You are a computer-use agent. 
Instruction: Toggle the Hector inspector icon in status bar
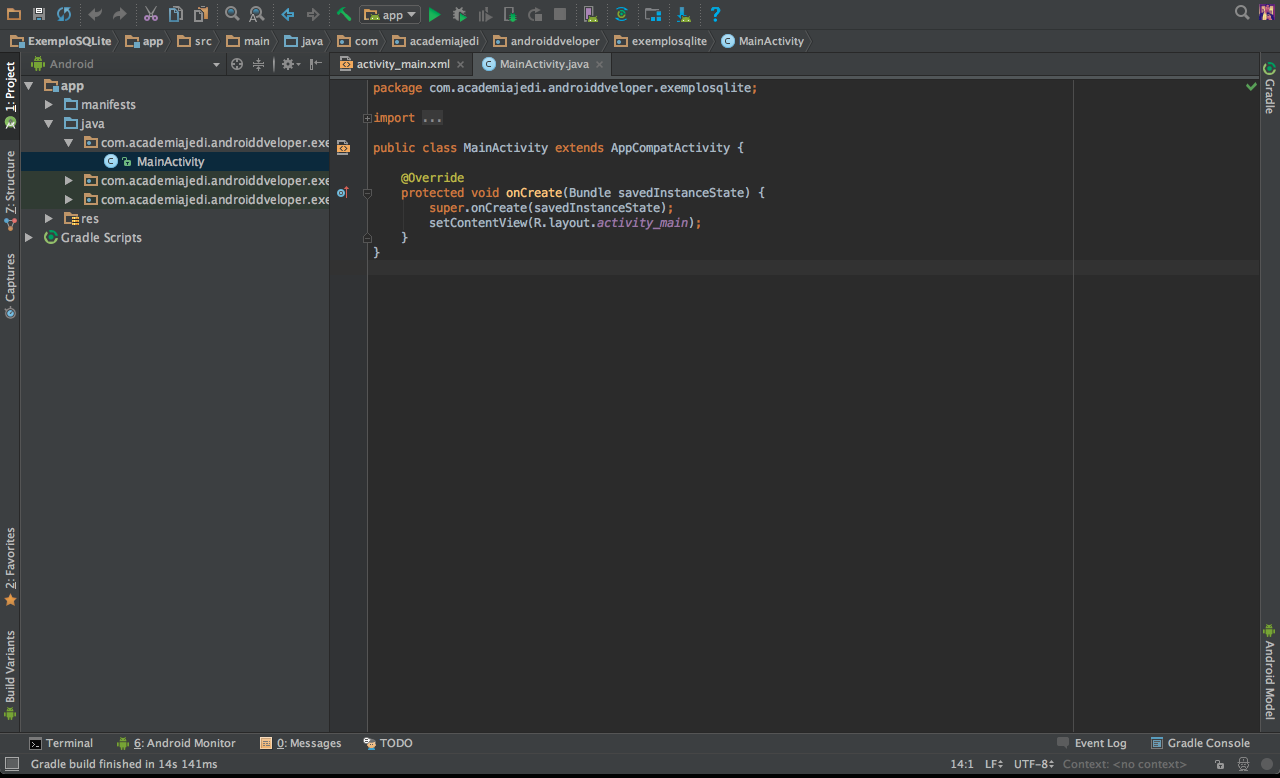(1243, 764)
